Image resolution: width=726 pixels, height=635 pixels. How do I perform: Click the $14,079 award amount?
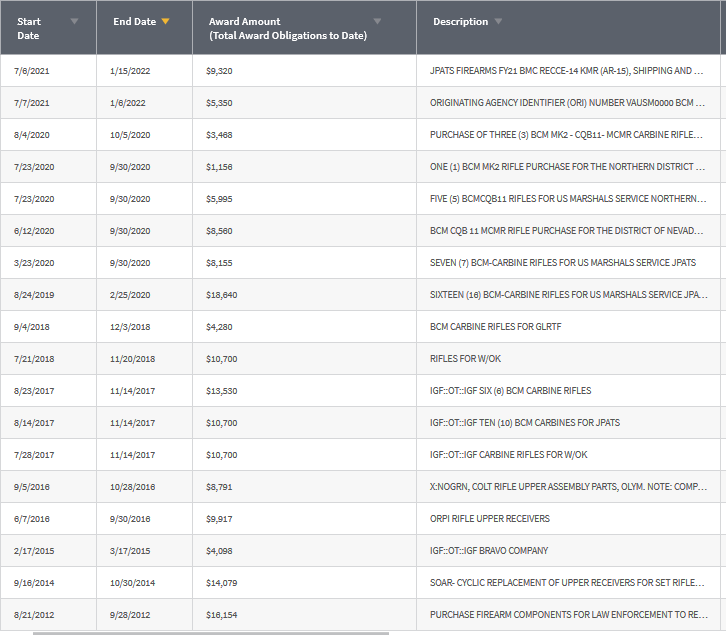click(x=221, y=583)
